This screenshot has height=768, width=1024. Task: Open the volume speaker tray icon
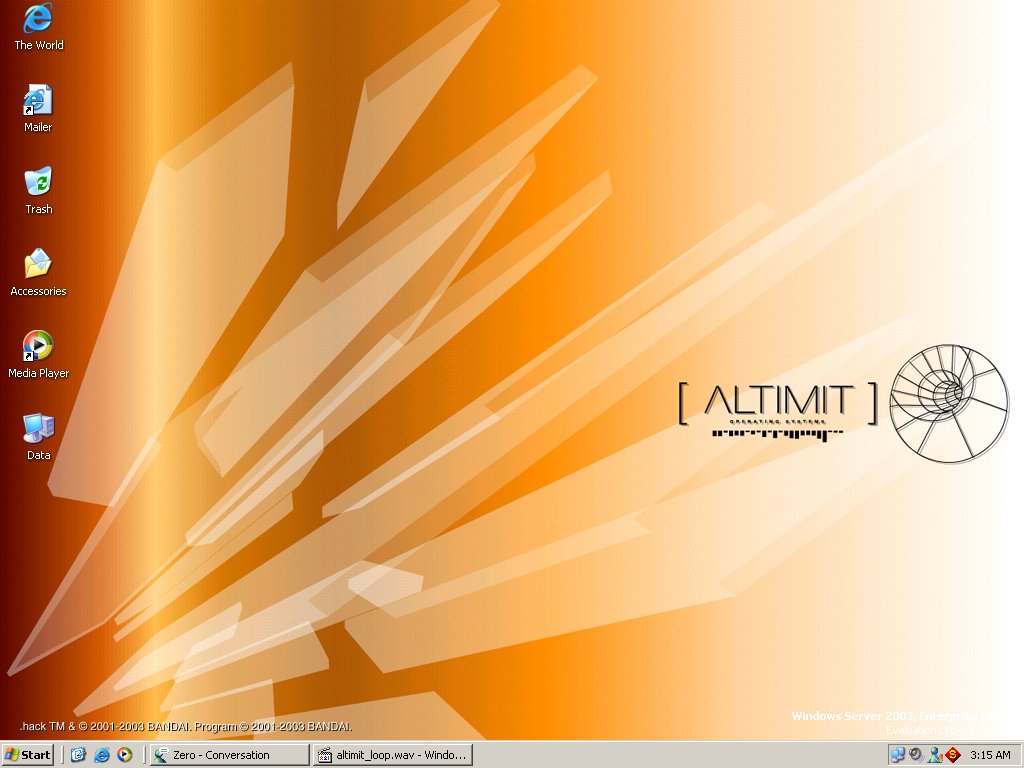tap(916, 755)
